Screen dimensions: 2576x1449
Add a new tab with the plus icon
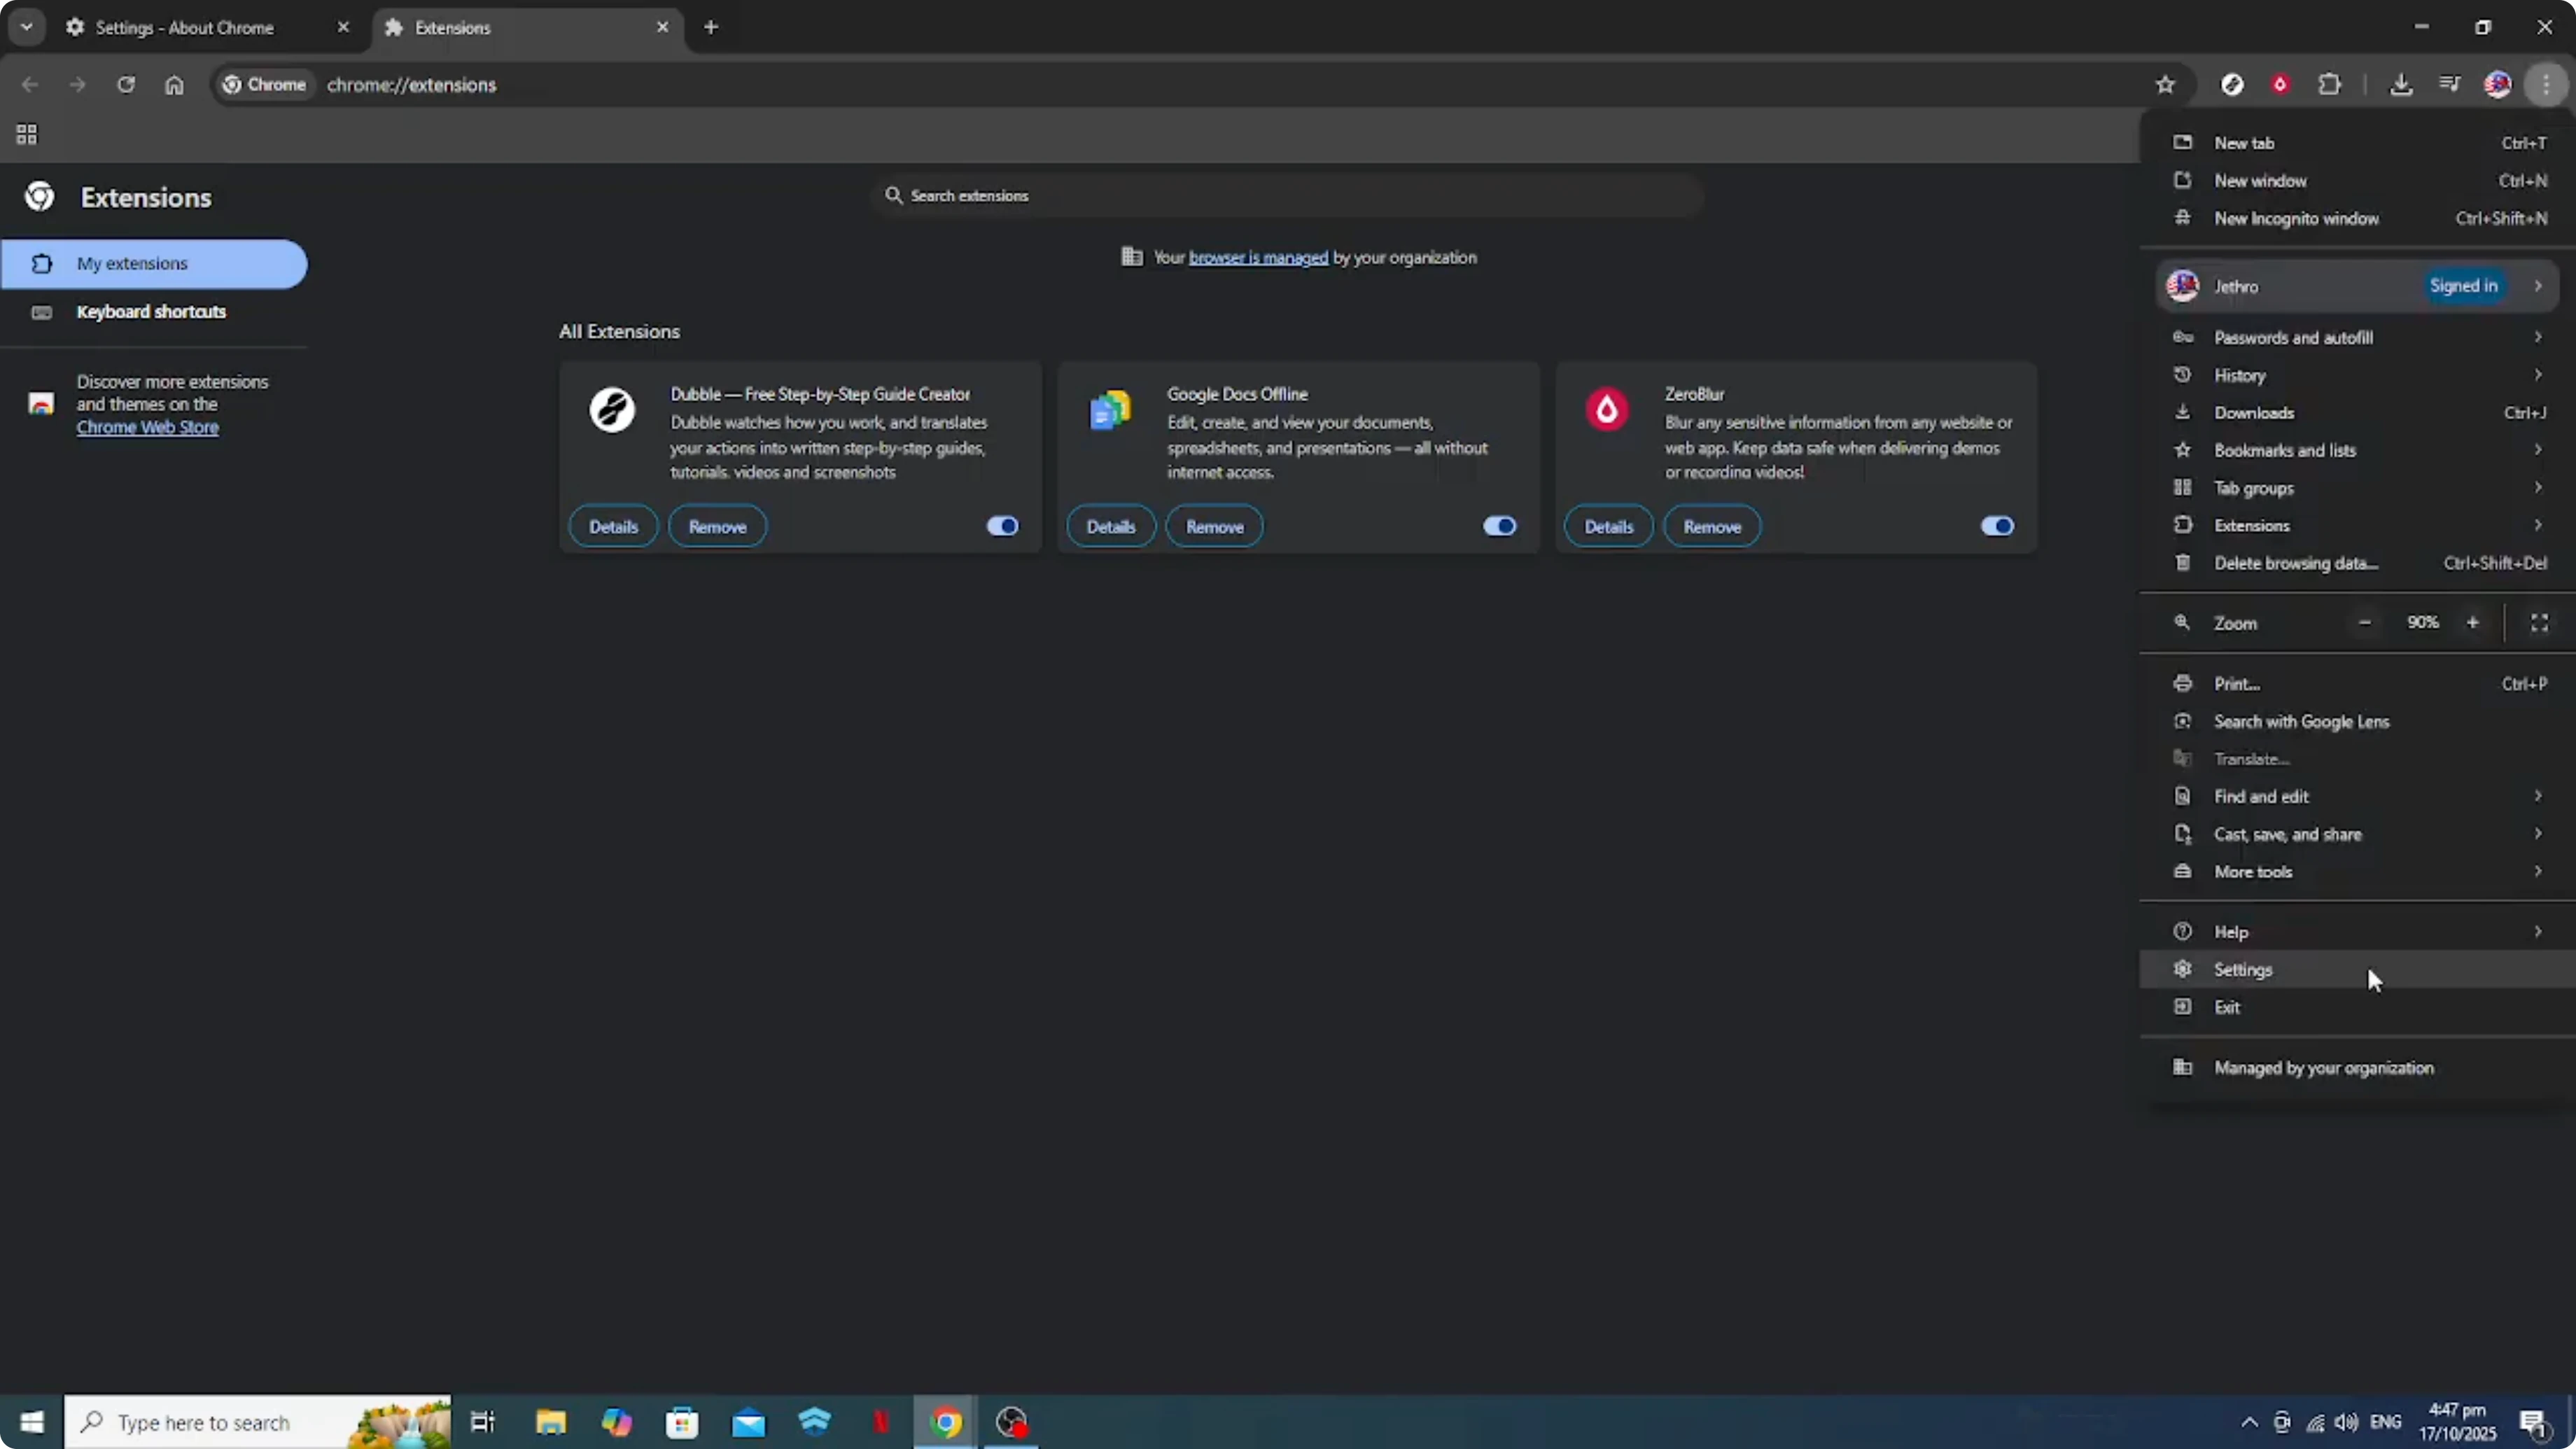point(711,27)
